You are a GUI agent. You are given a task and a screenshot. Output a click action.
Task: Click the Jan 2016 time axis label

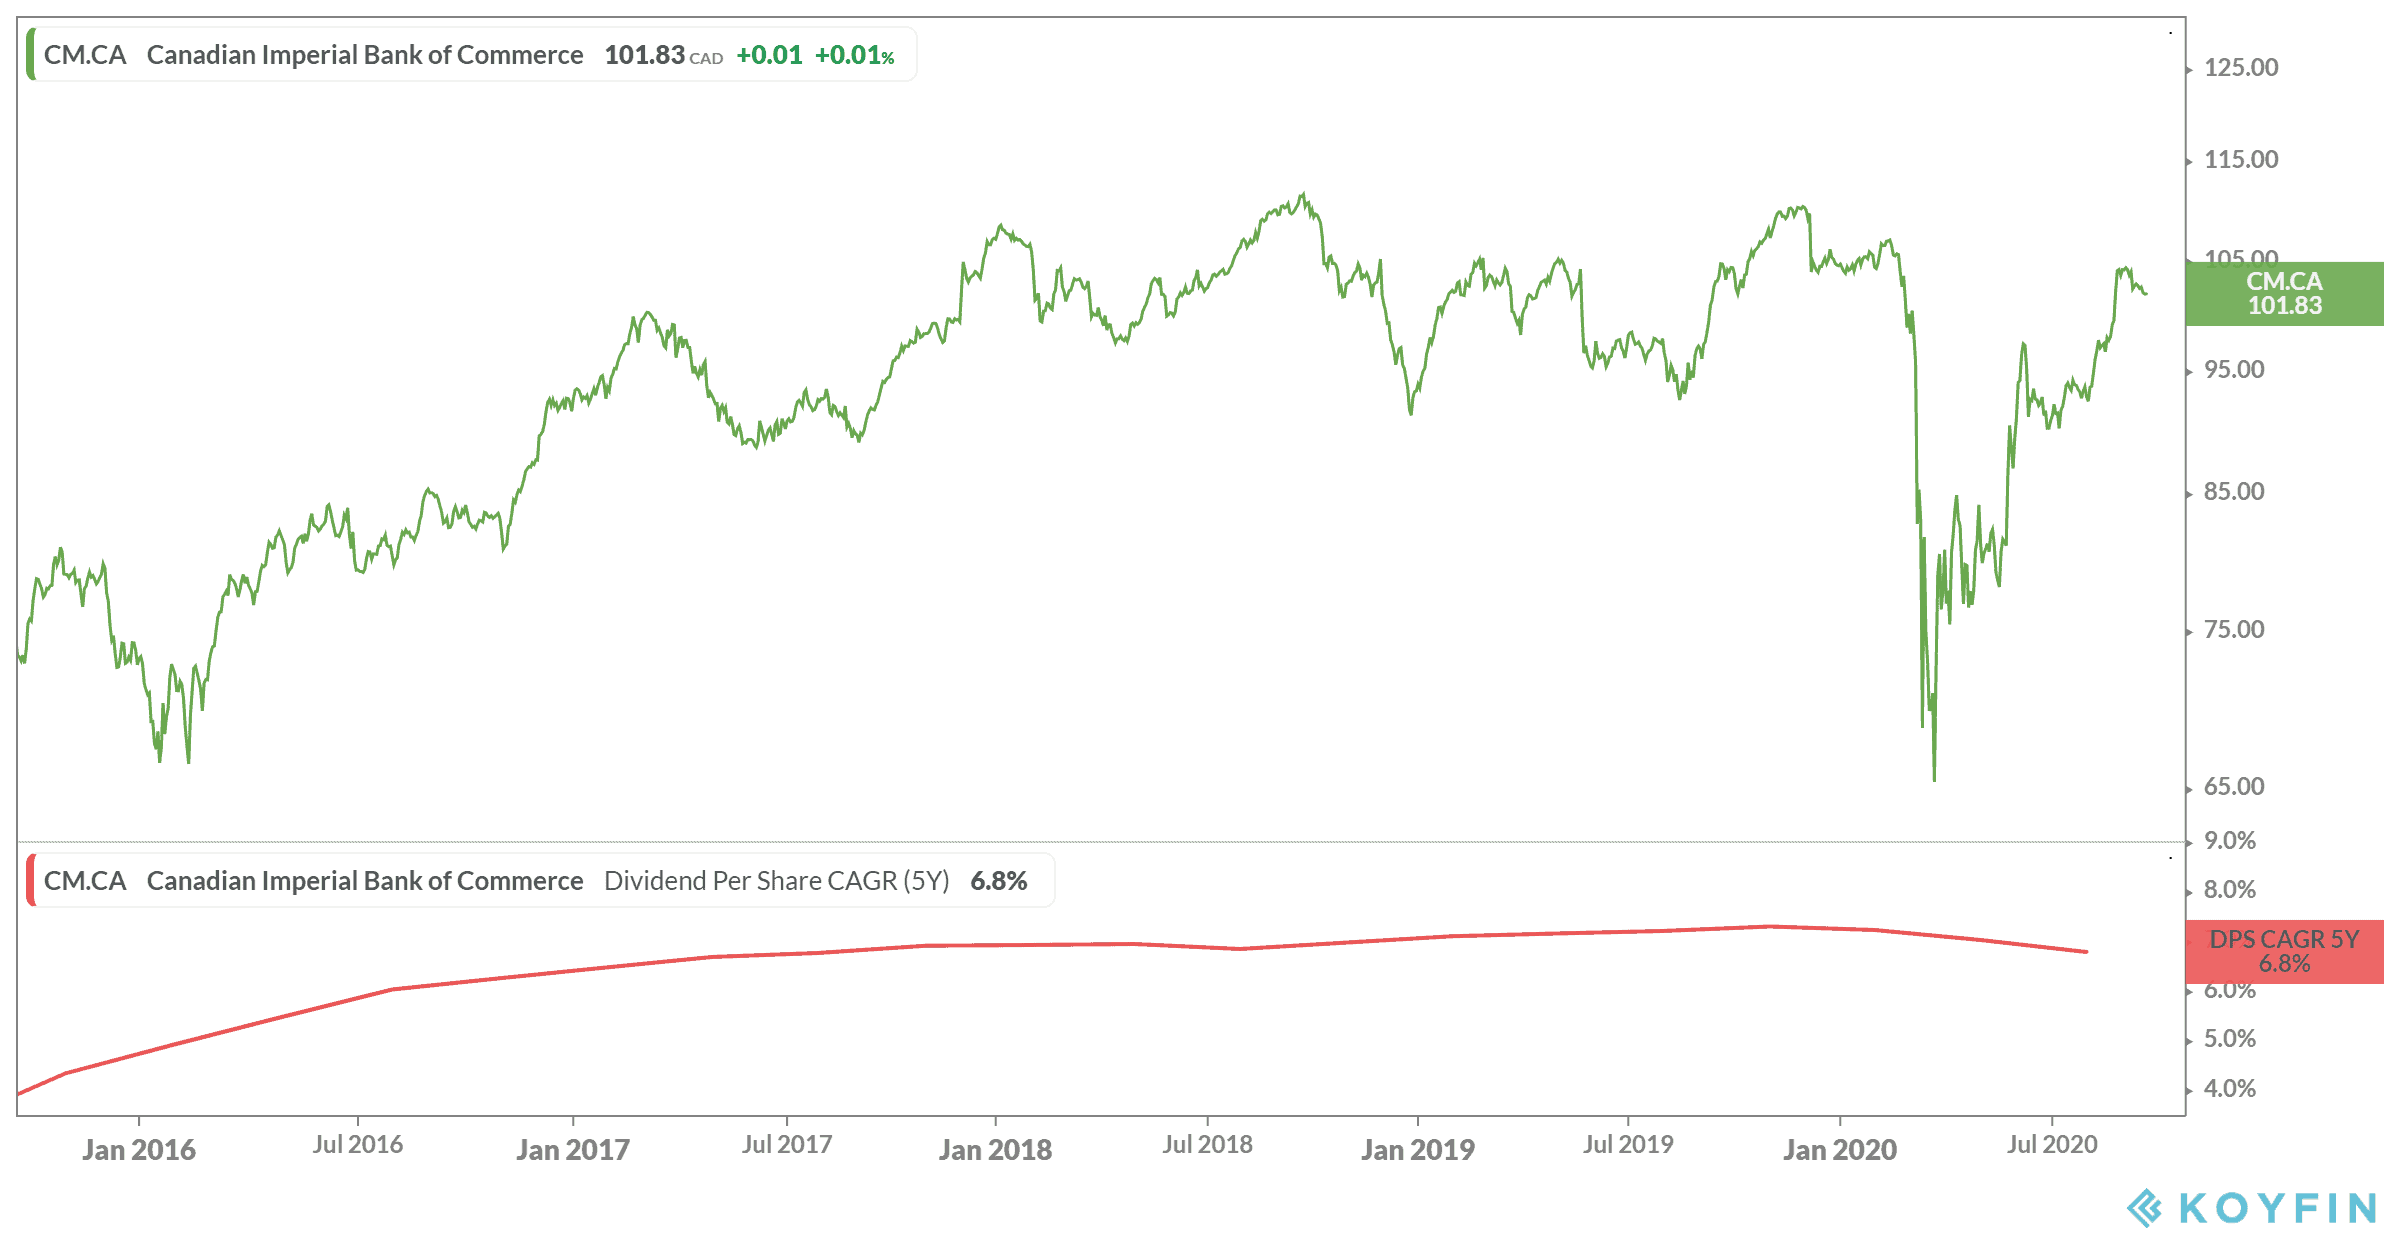coord(139,1150)
